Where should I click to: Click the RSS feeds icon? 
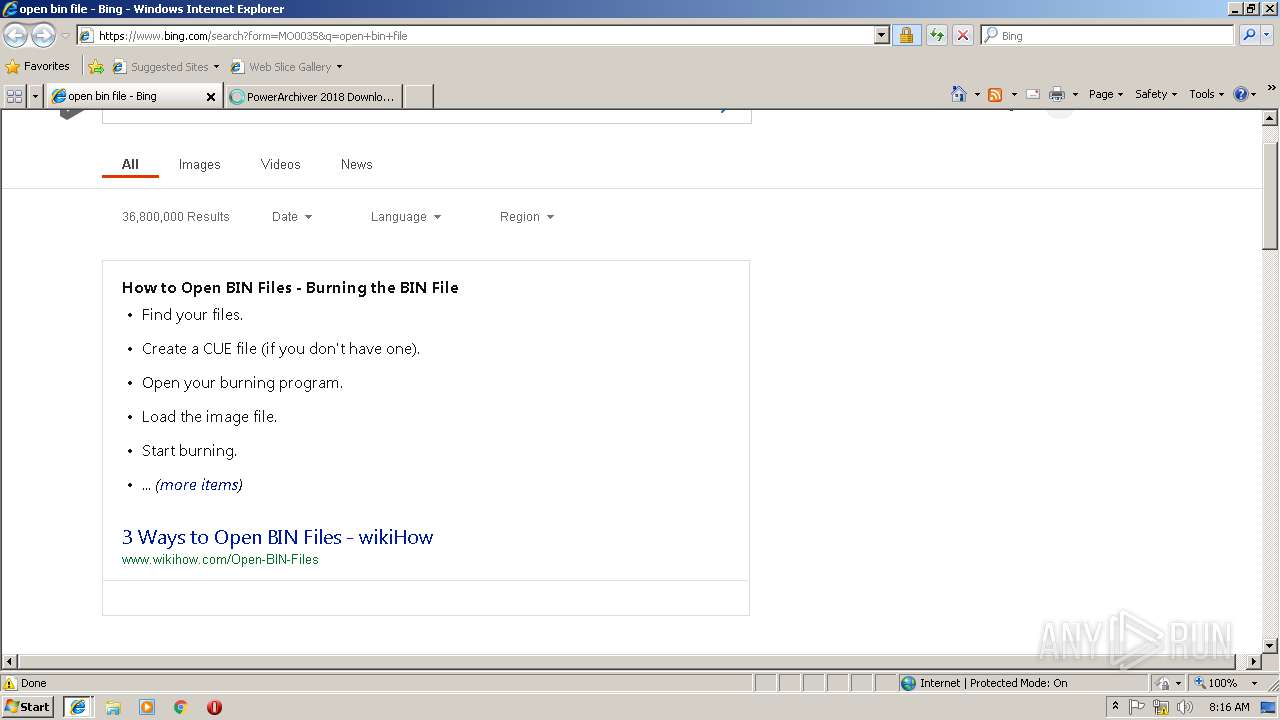pos(995,94)
